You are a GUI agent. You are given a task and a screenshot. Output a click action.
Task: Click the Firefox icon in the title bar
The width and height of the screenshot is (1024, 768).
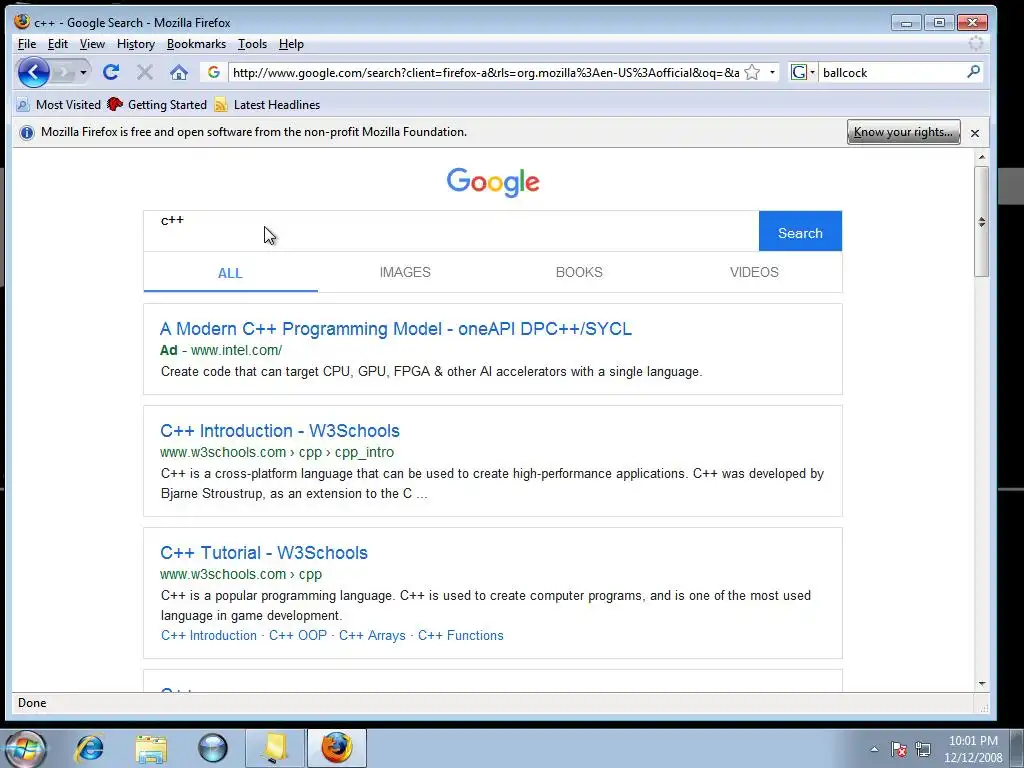22,22
